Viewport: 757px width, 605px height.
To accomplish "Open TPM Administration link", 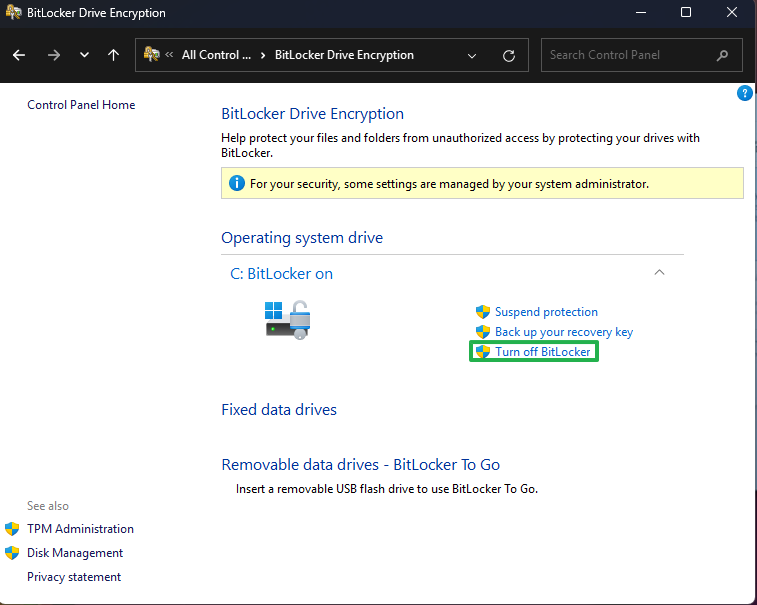I will tap(80, 529).
